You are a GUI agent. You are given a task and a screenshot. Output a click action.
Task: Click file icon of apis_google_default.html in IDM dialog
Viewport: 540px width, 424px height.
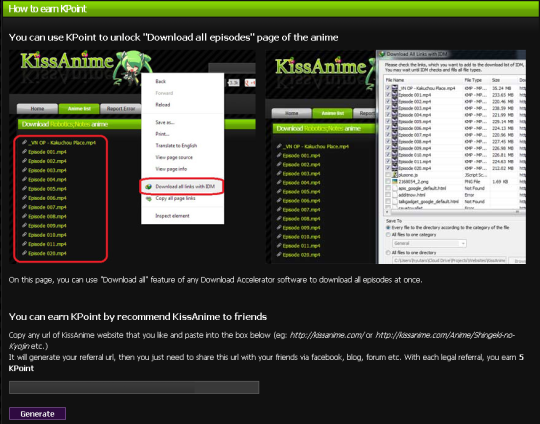(x=395, y=188)
